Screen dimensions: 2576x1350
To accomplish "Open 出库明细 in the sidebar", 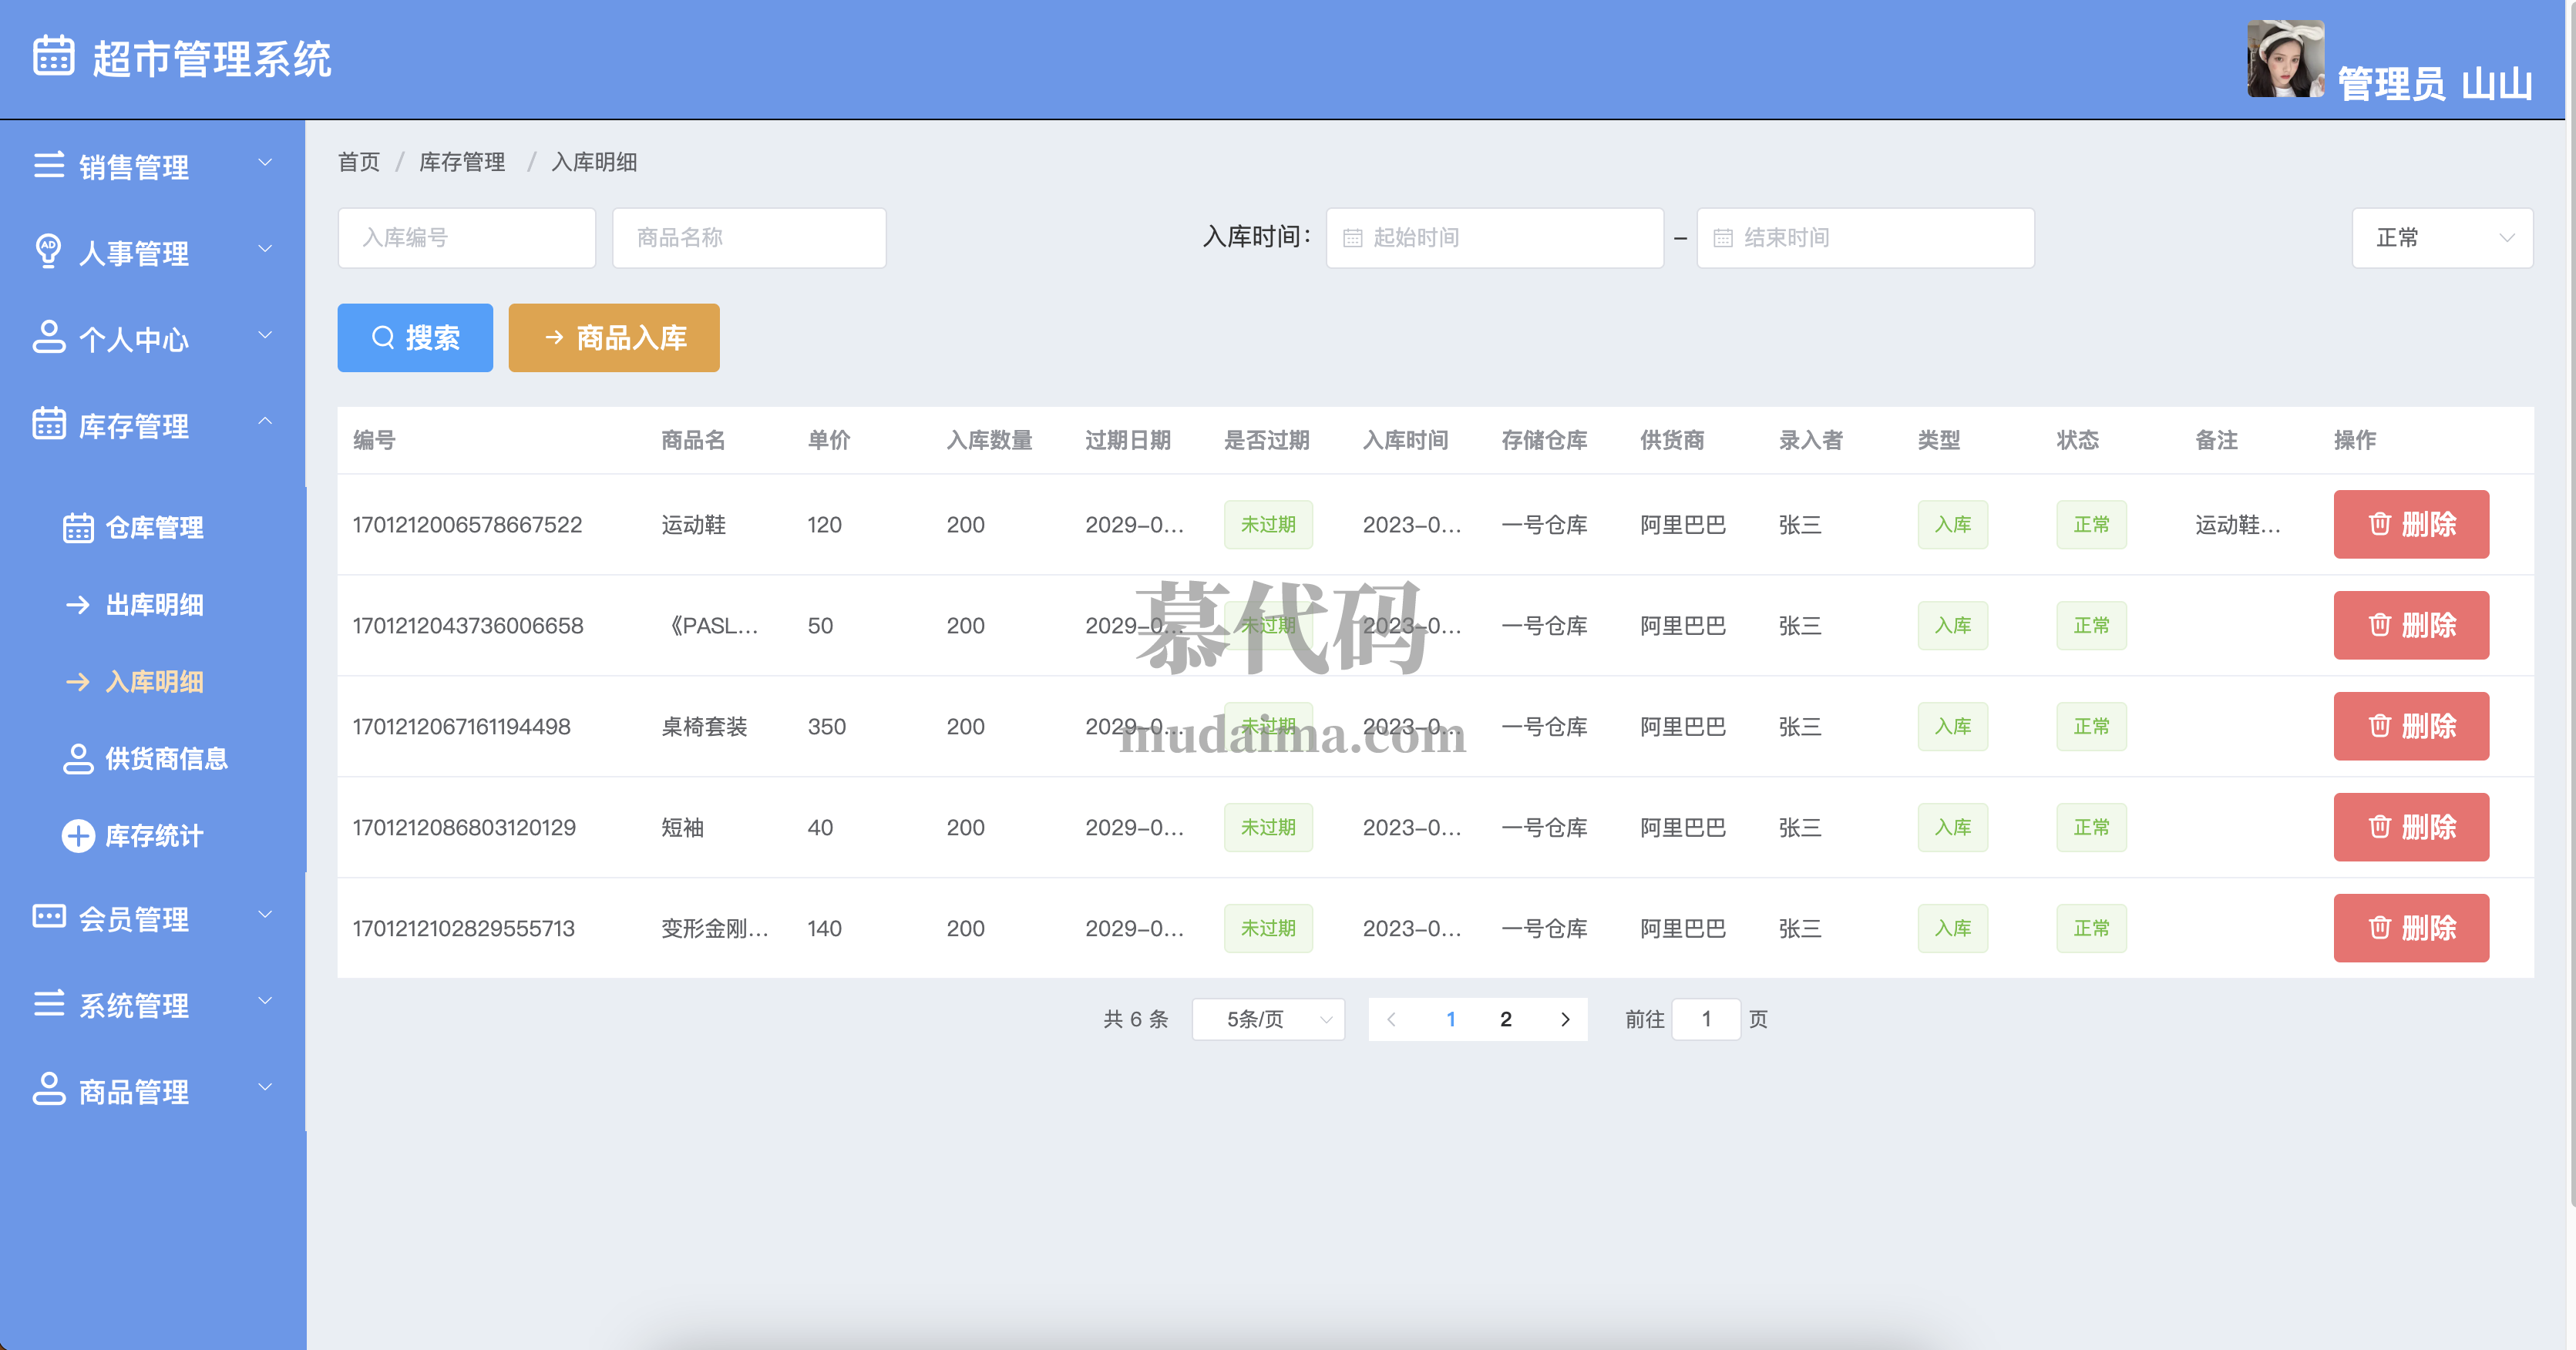I will click(x=154, y=604).
